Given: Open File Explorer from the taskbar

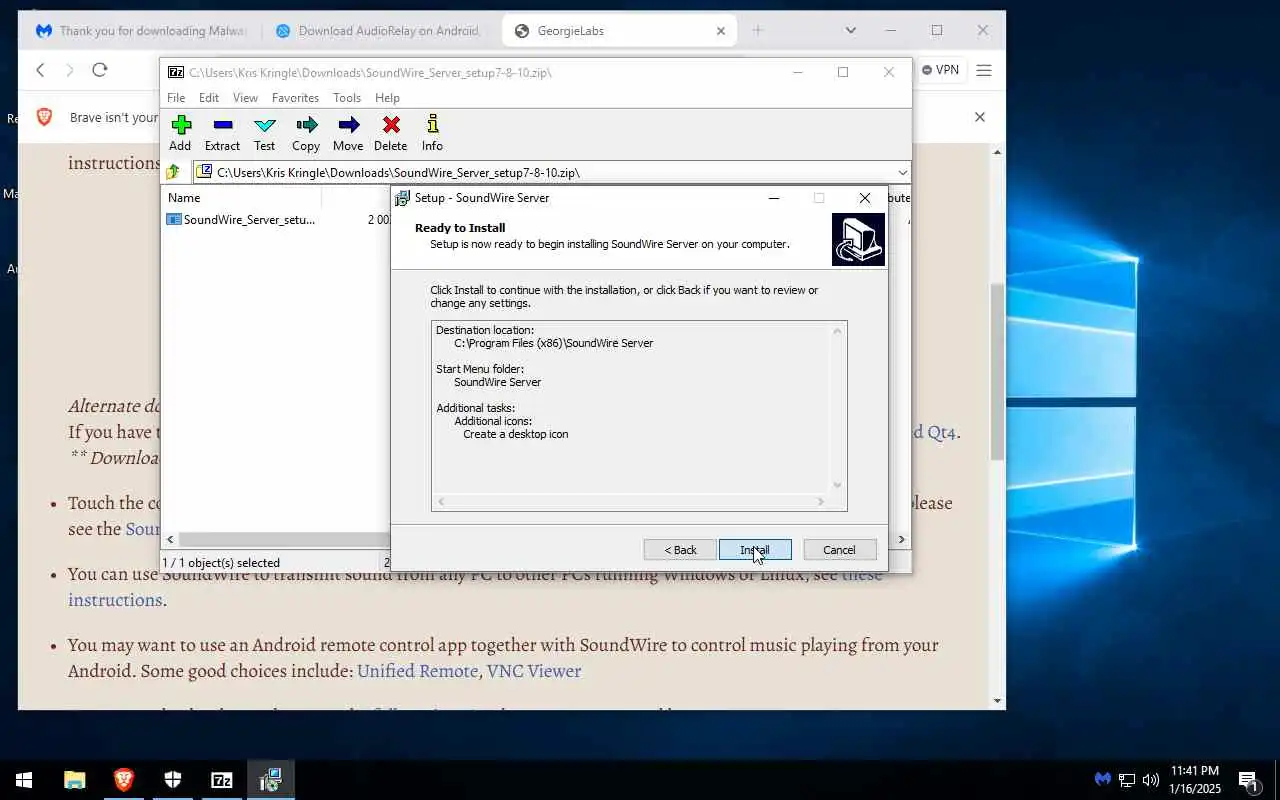Looking at the screenshot, I should [x=75, y=780].
